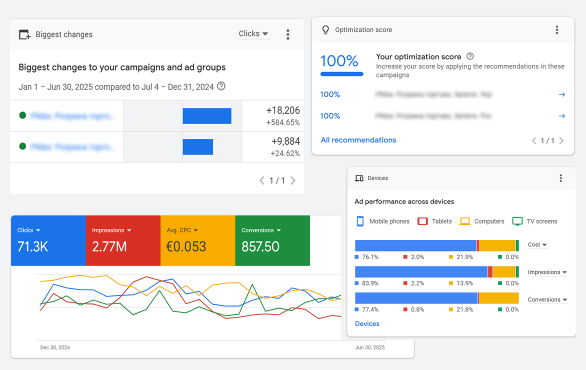
Task: Open the Cost dropdown in Devices card
Action: (x=537, y=245)
